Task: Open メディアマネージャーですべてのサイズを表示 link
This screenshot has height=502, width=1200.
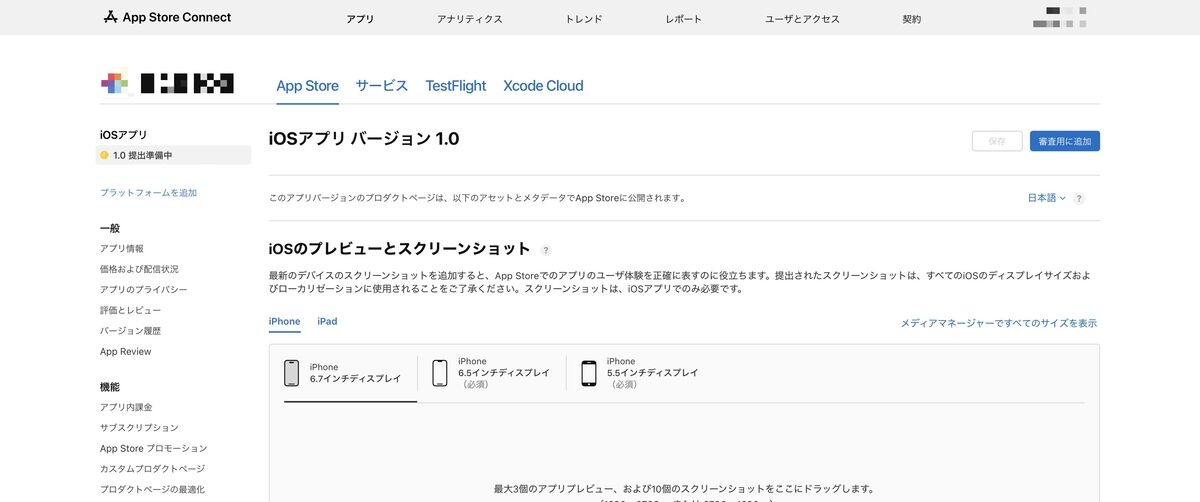Action: click(x=999, y=323)
